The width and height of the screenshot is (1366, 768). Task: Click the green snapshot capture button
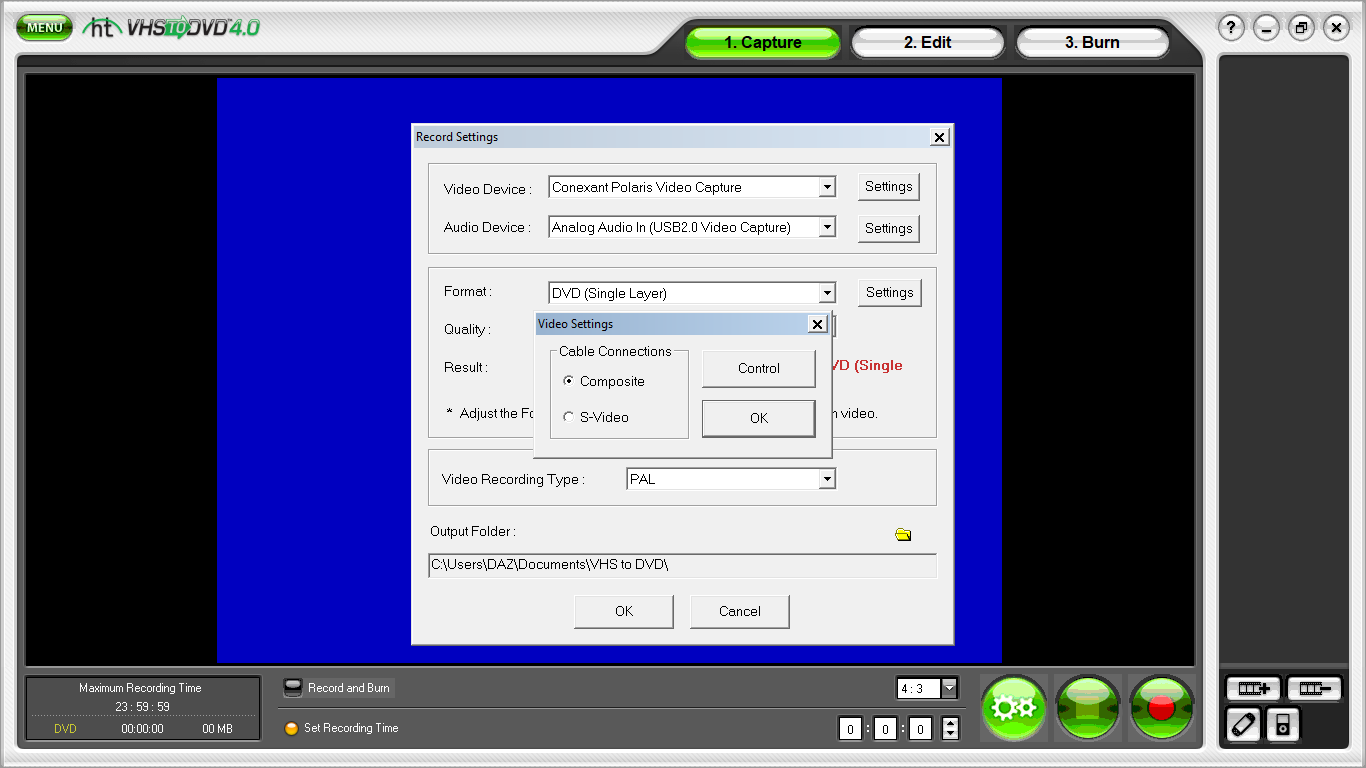pos(1088,708)
